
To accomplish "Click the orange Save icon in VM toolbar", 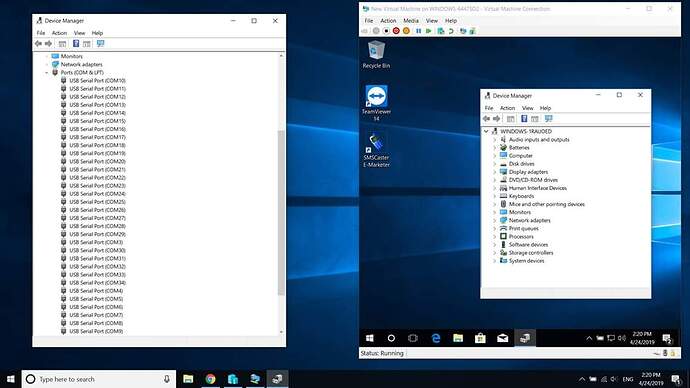I will pos(406,31).
